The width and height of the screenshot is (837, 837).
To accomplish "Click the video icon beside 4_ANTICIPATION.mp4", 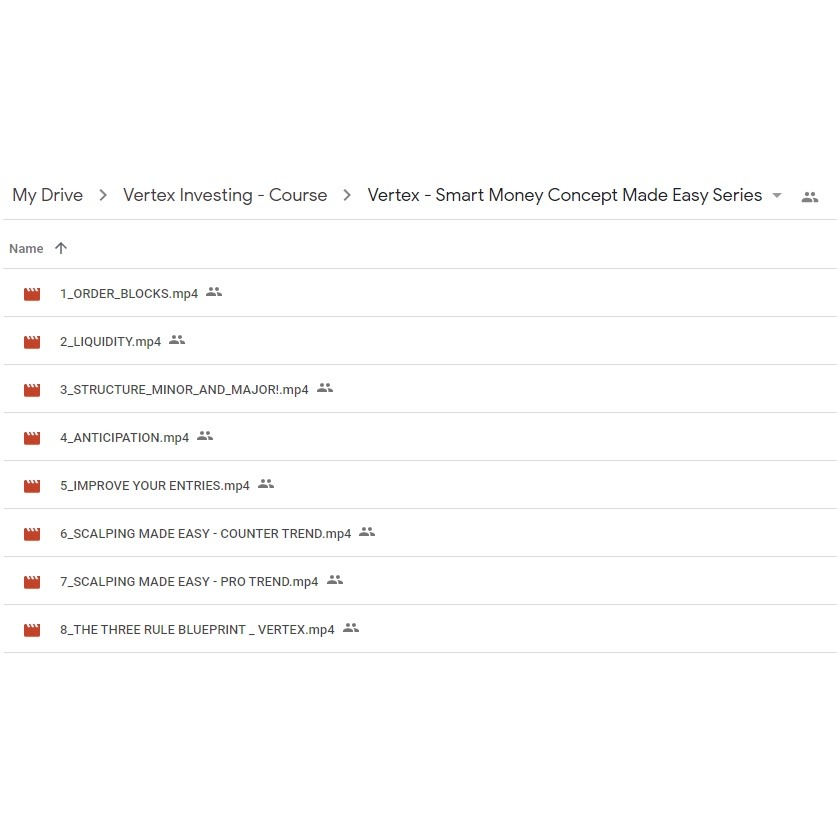I will point(31,437).
